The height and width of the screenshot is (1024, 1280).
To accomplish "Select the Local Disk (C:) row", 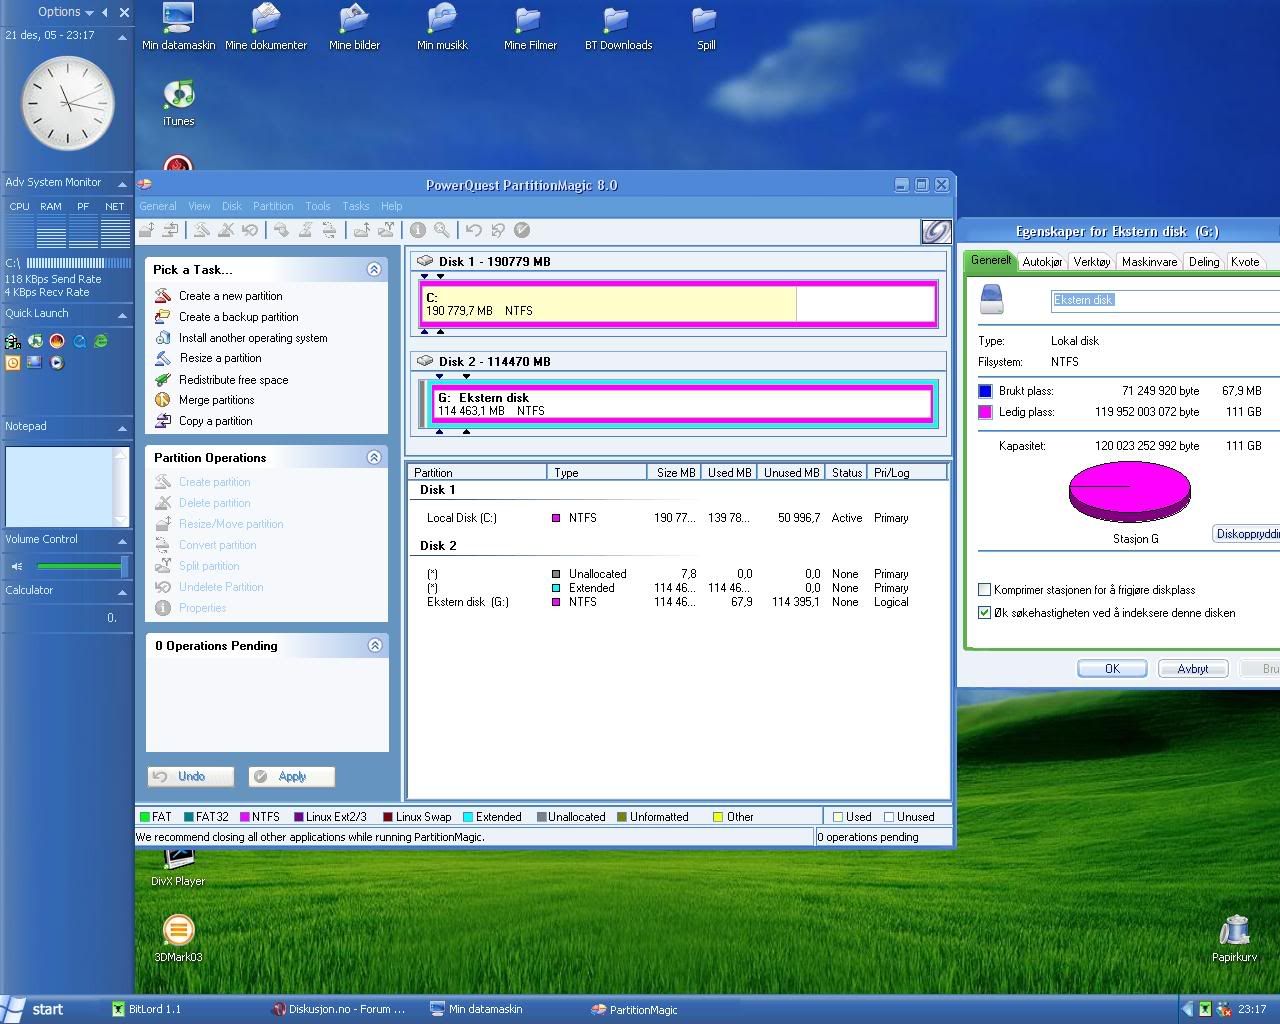I will point(679,518).
